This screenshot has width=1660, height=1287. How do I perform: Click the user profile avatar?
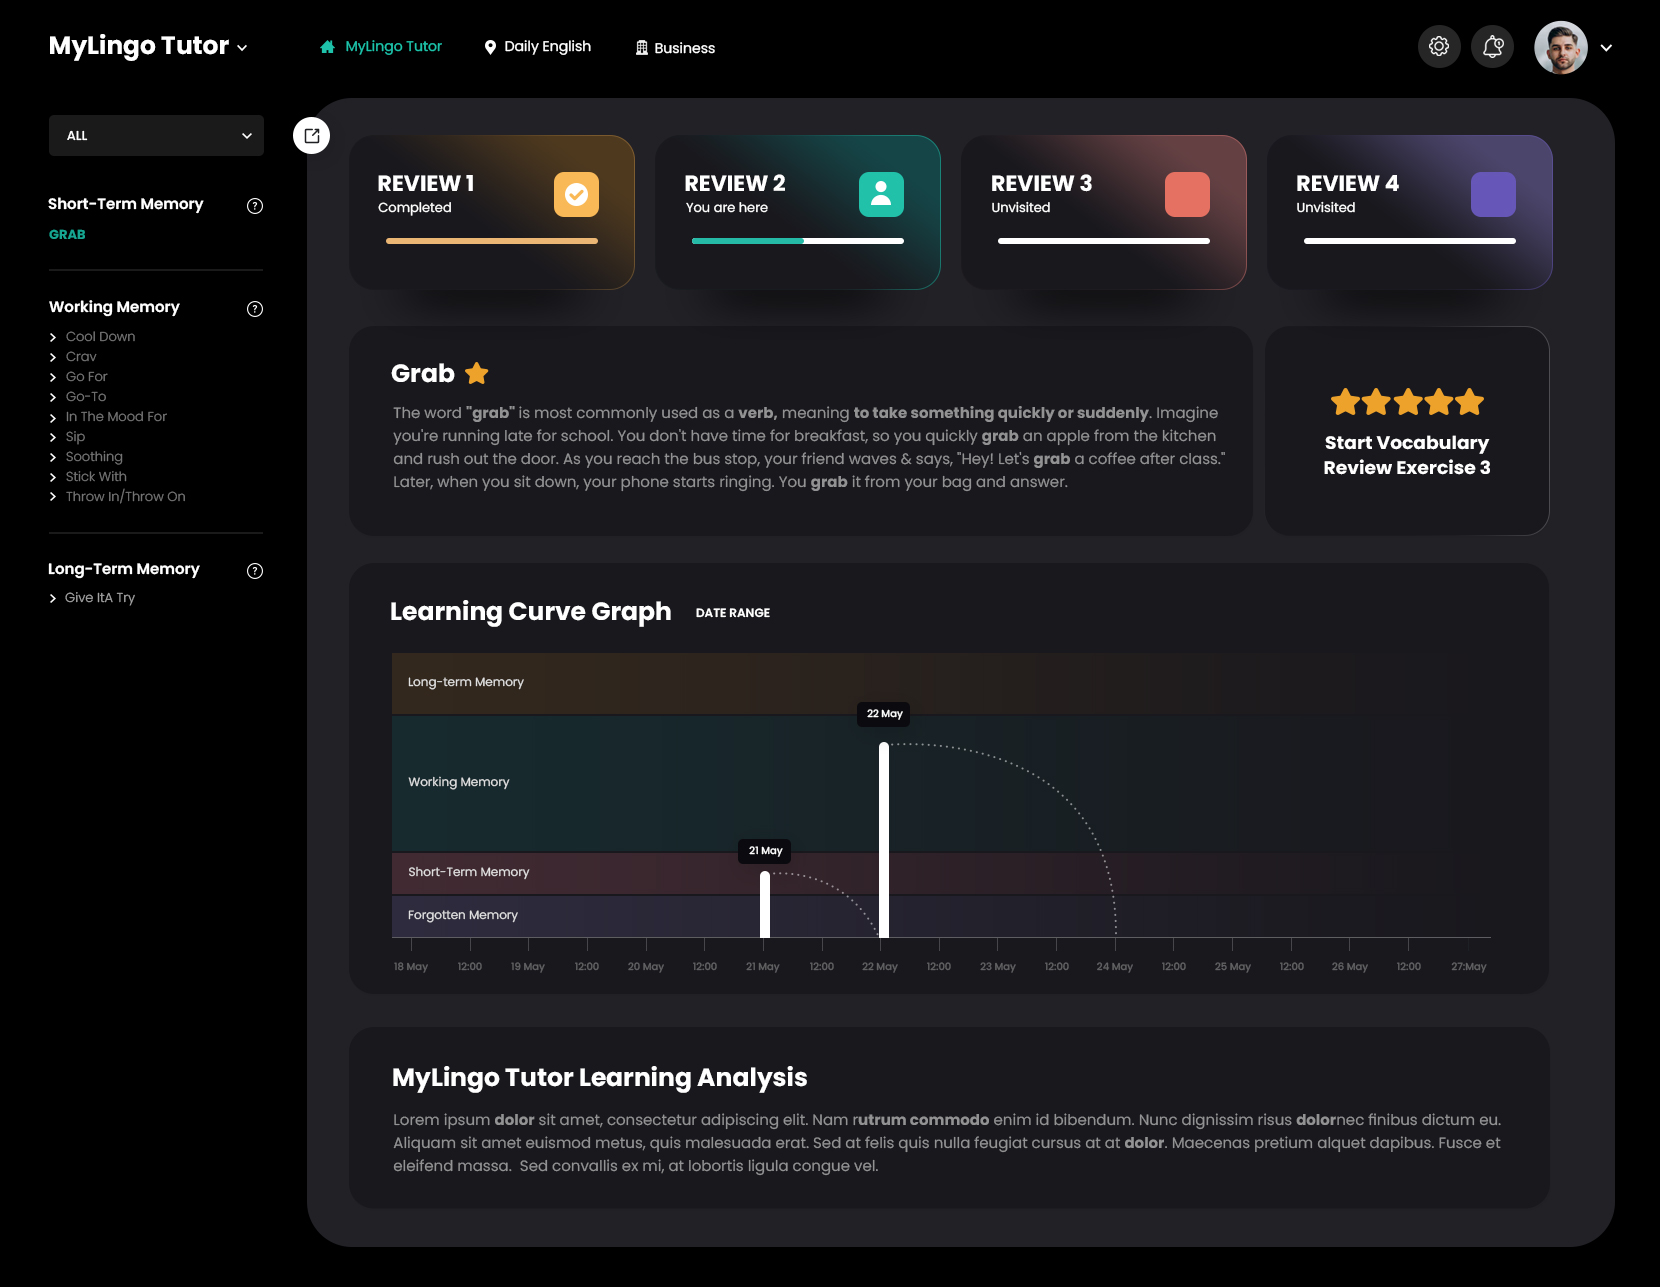click(1561, 47)
